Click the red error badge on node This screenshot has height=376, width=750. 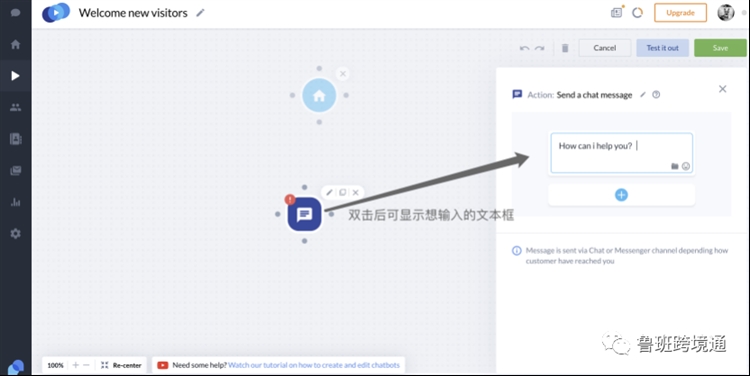point(289,199)
